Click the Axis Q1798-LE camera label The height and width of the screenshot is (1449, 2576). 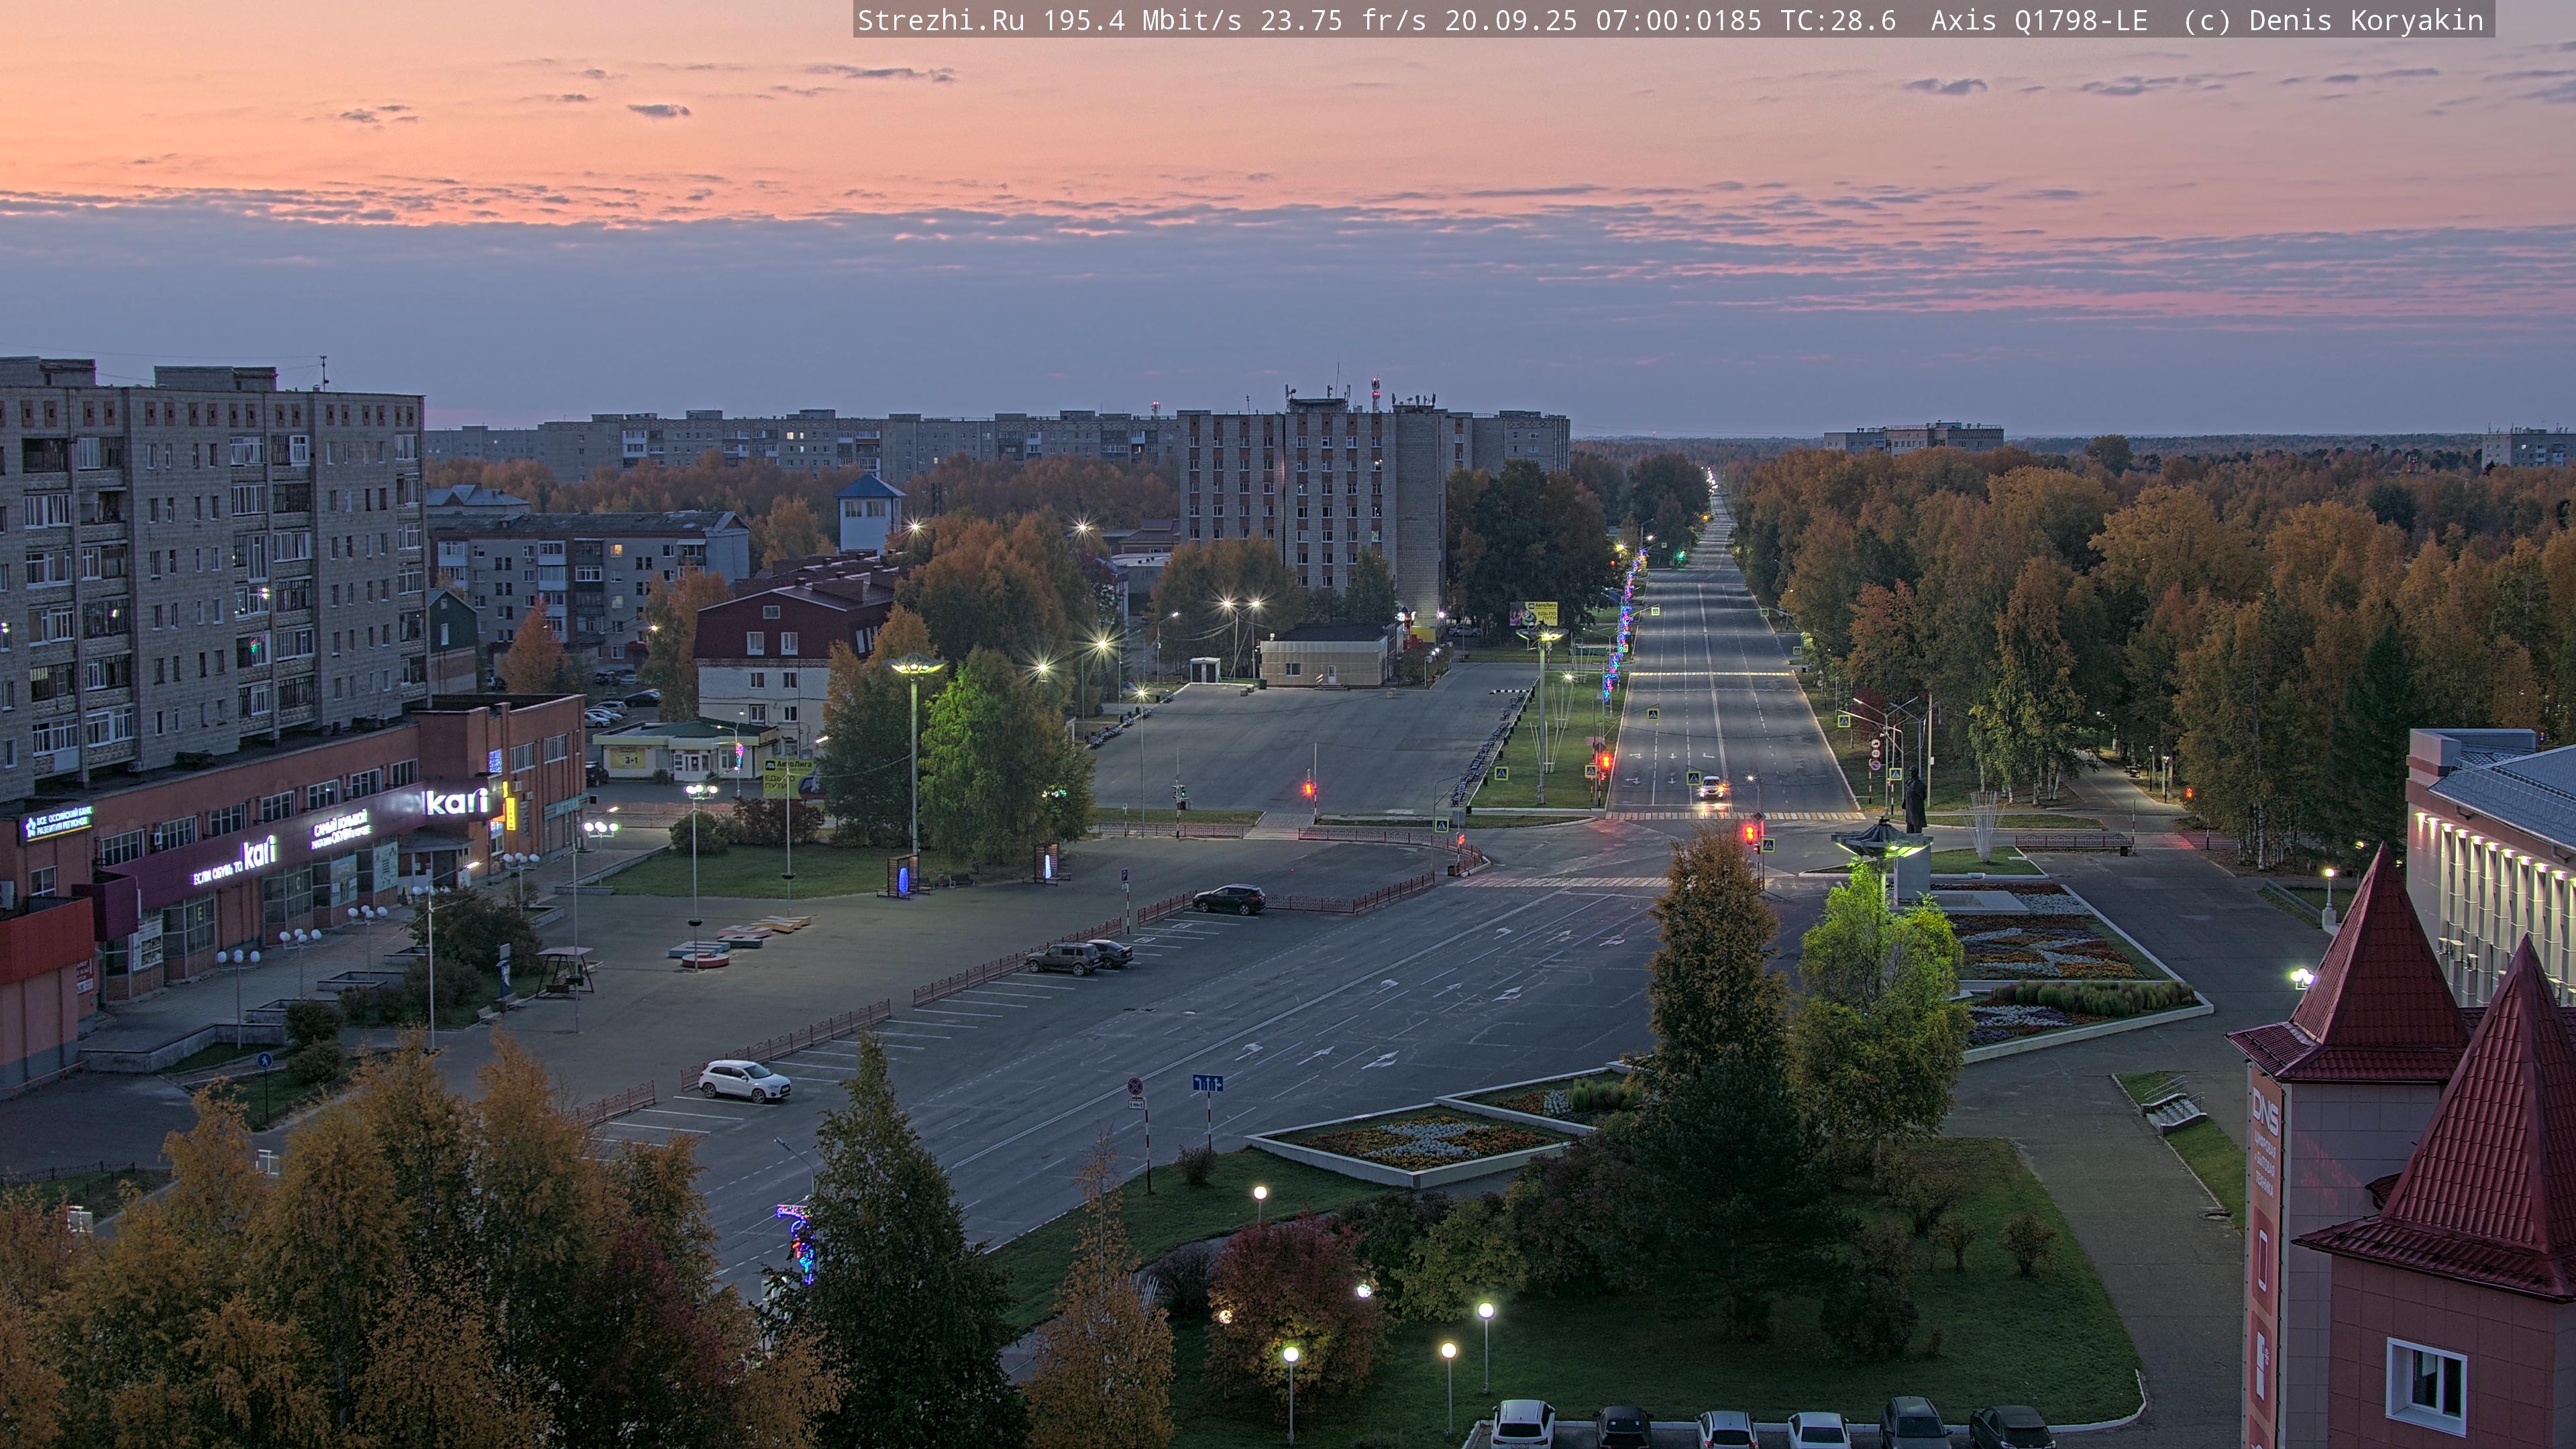2039,21
